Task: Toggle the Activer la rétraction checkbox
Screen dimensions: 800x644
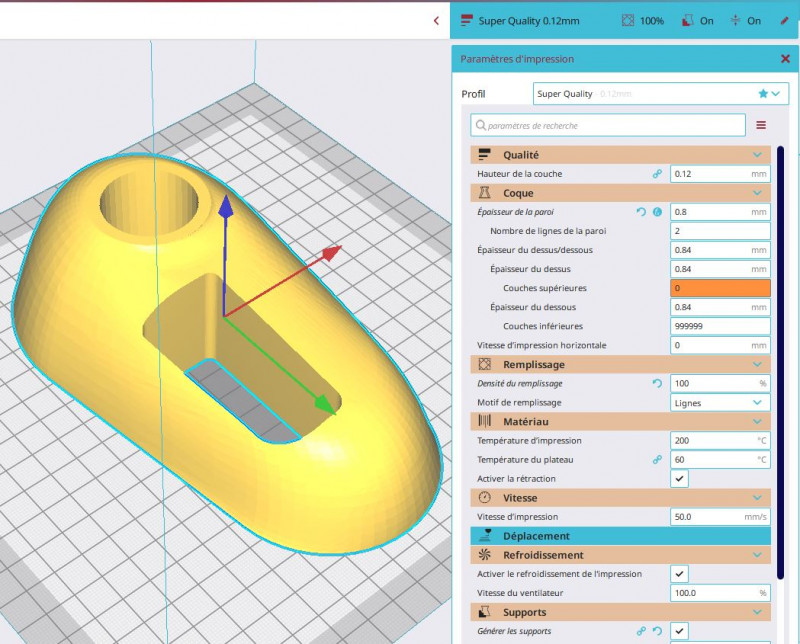Action: click(x=680, y=479)
